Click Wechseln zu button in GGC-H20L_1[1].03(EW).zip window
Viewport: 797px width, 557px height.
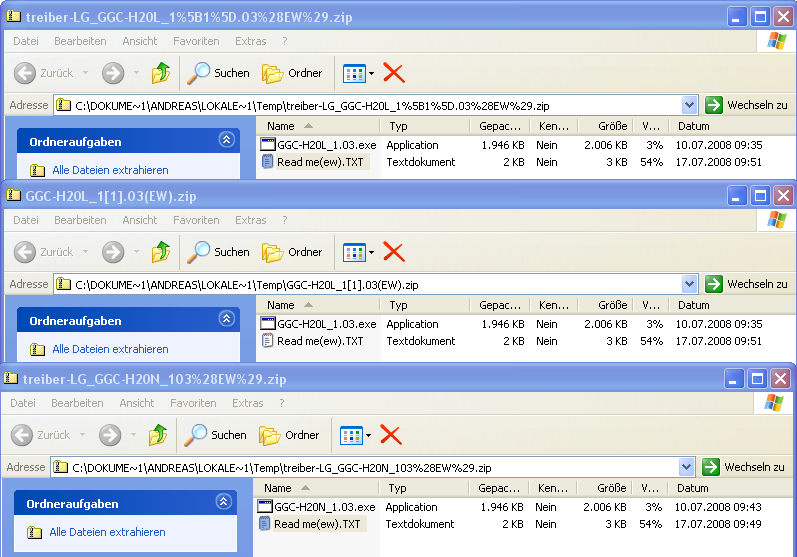747,284
